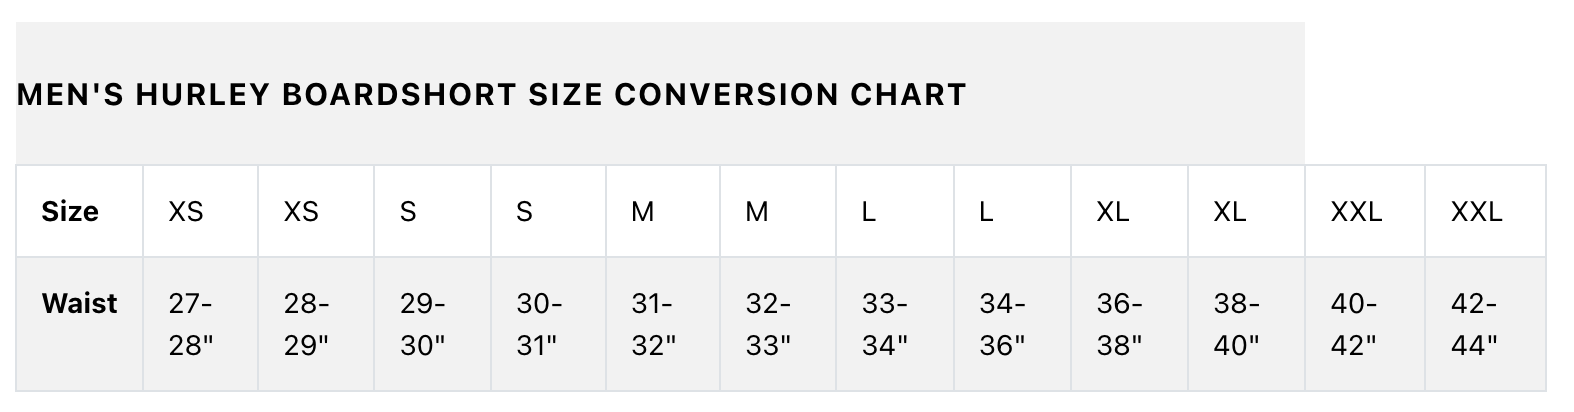Click the 27-28" waist cell

[x=201, y=324]
